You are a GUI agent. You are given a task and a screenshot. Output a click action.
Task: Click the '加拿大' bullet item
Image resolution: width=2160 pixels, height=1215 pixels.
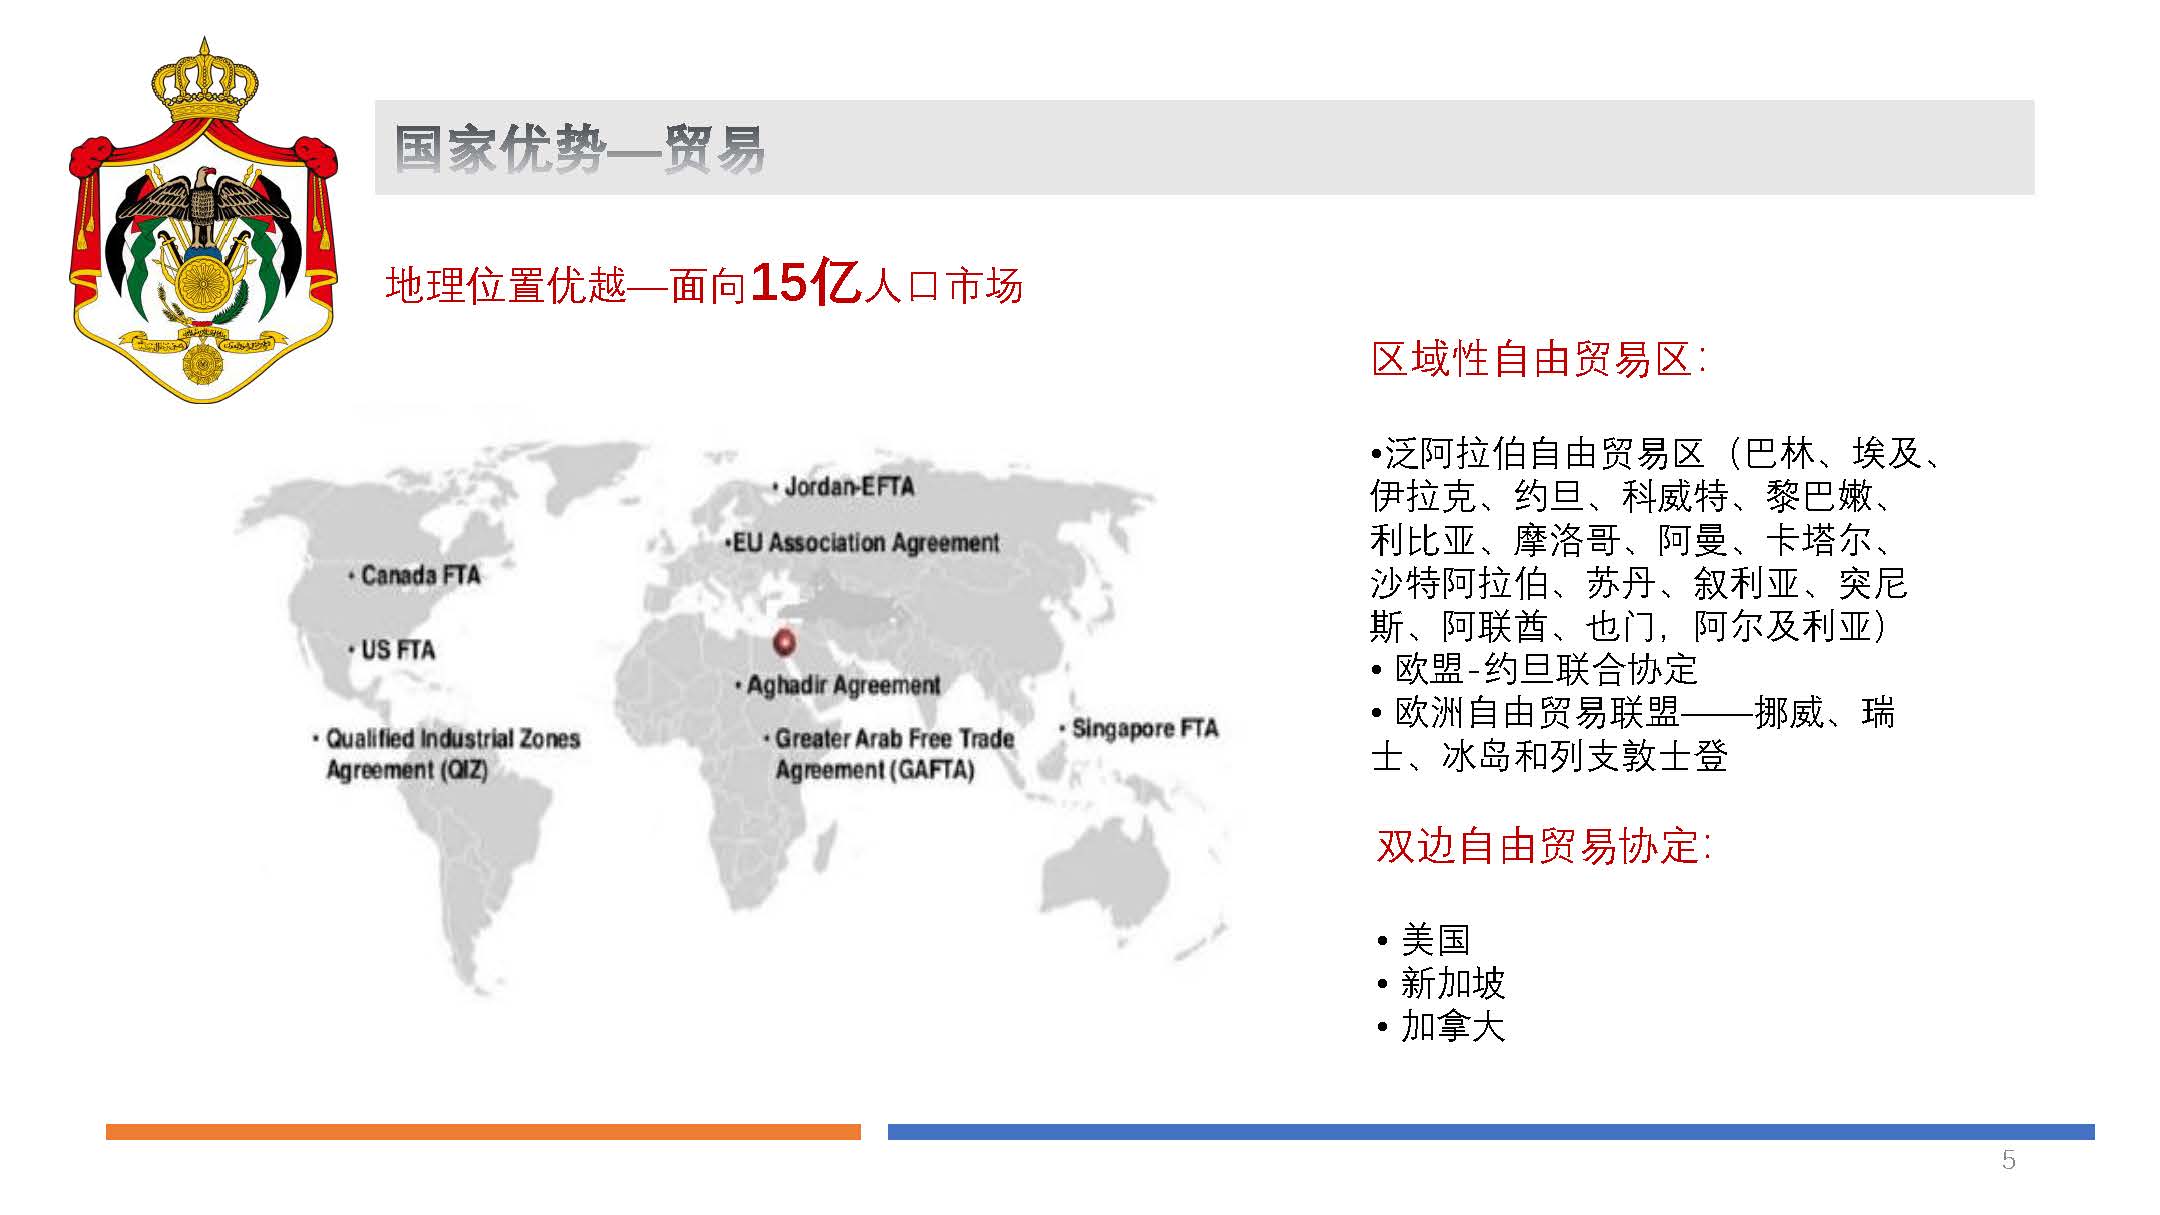click(x=1440, y=1026)
